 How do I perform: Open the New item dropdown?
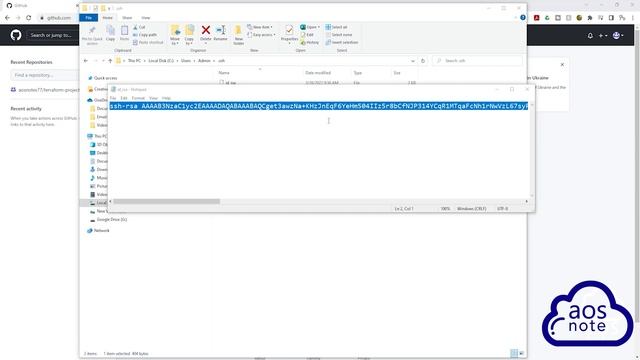[260, 27]
